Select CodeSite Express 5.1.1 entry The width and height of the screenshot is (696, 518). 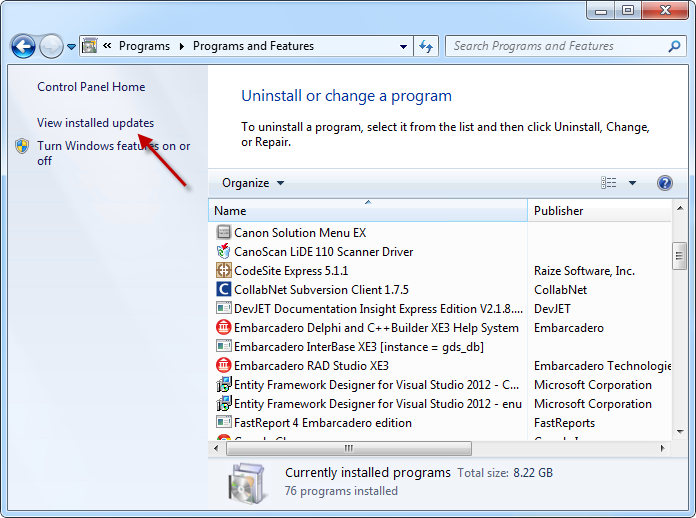coord(291,271)
